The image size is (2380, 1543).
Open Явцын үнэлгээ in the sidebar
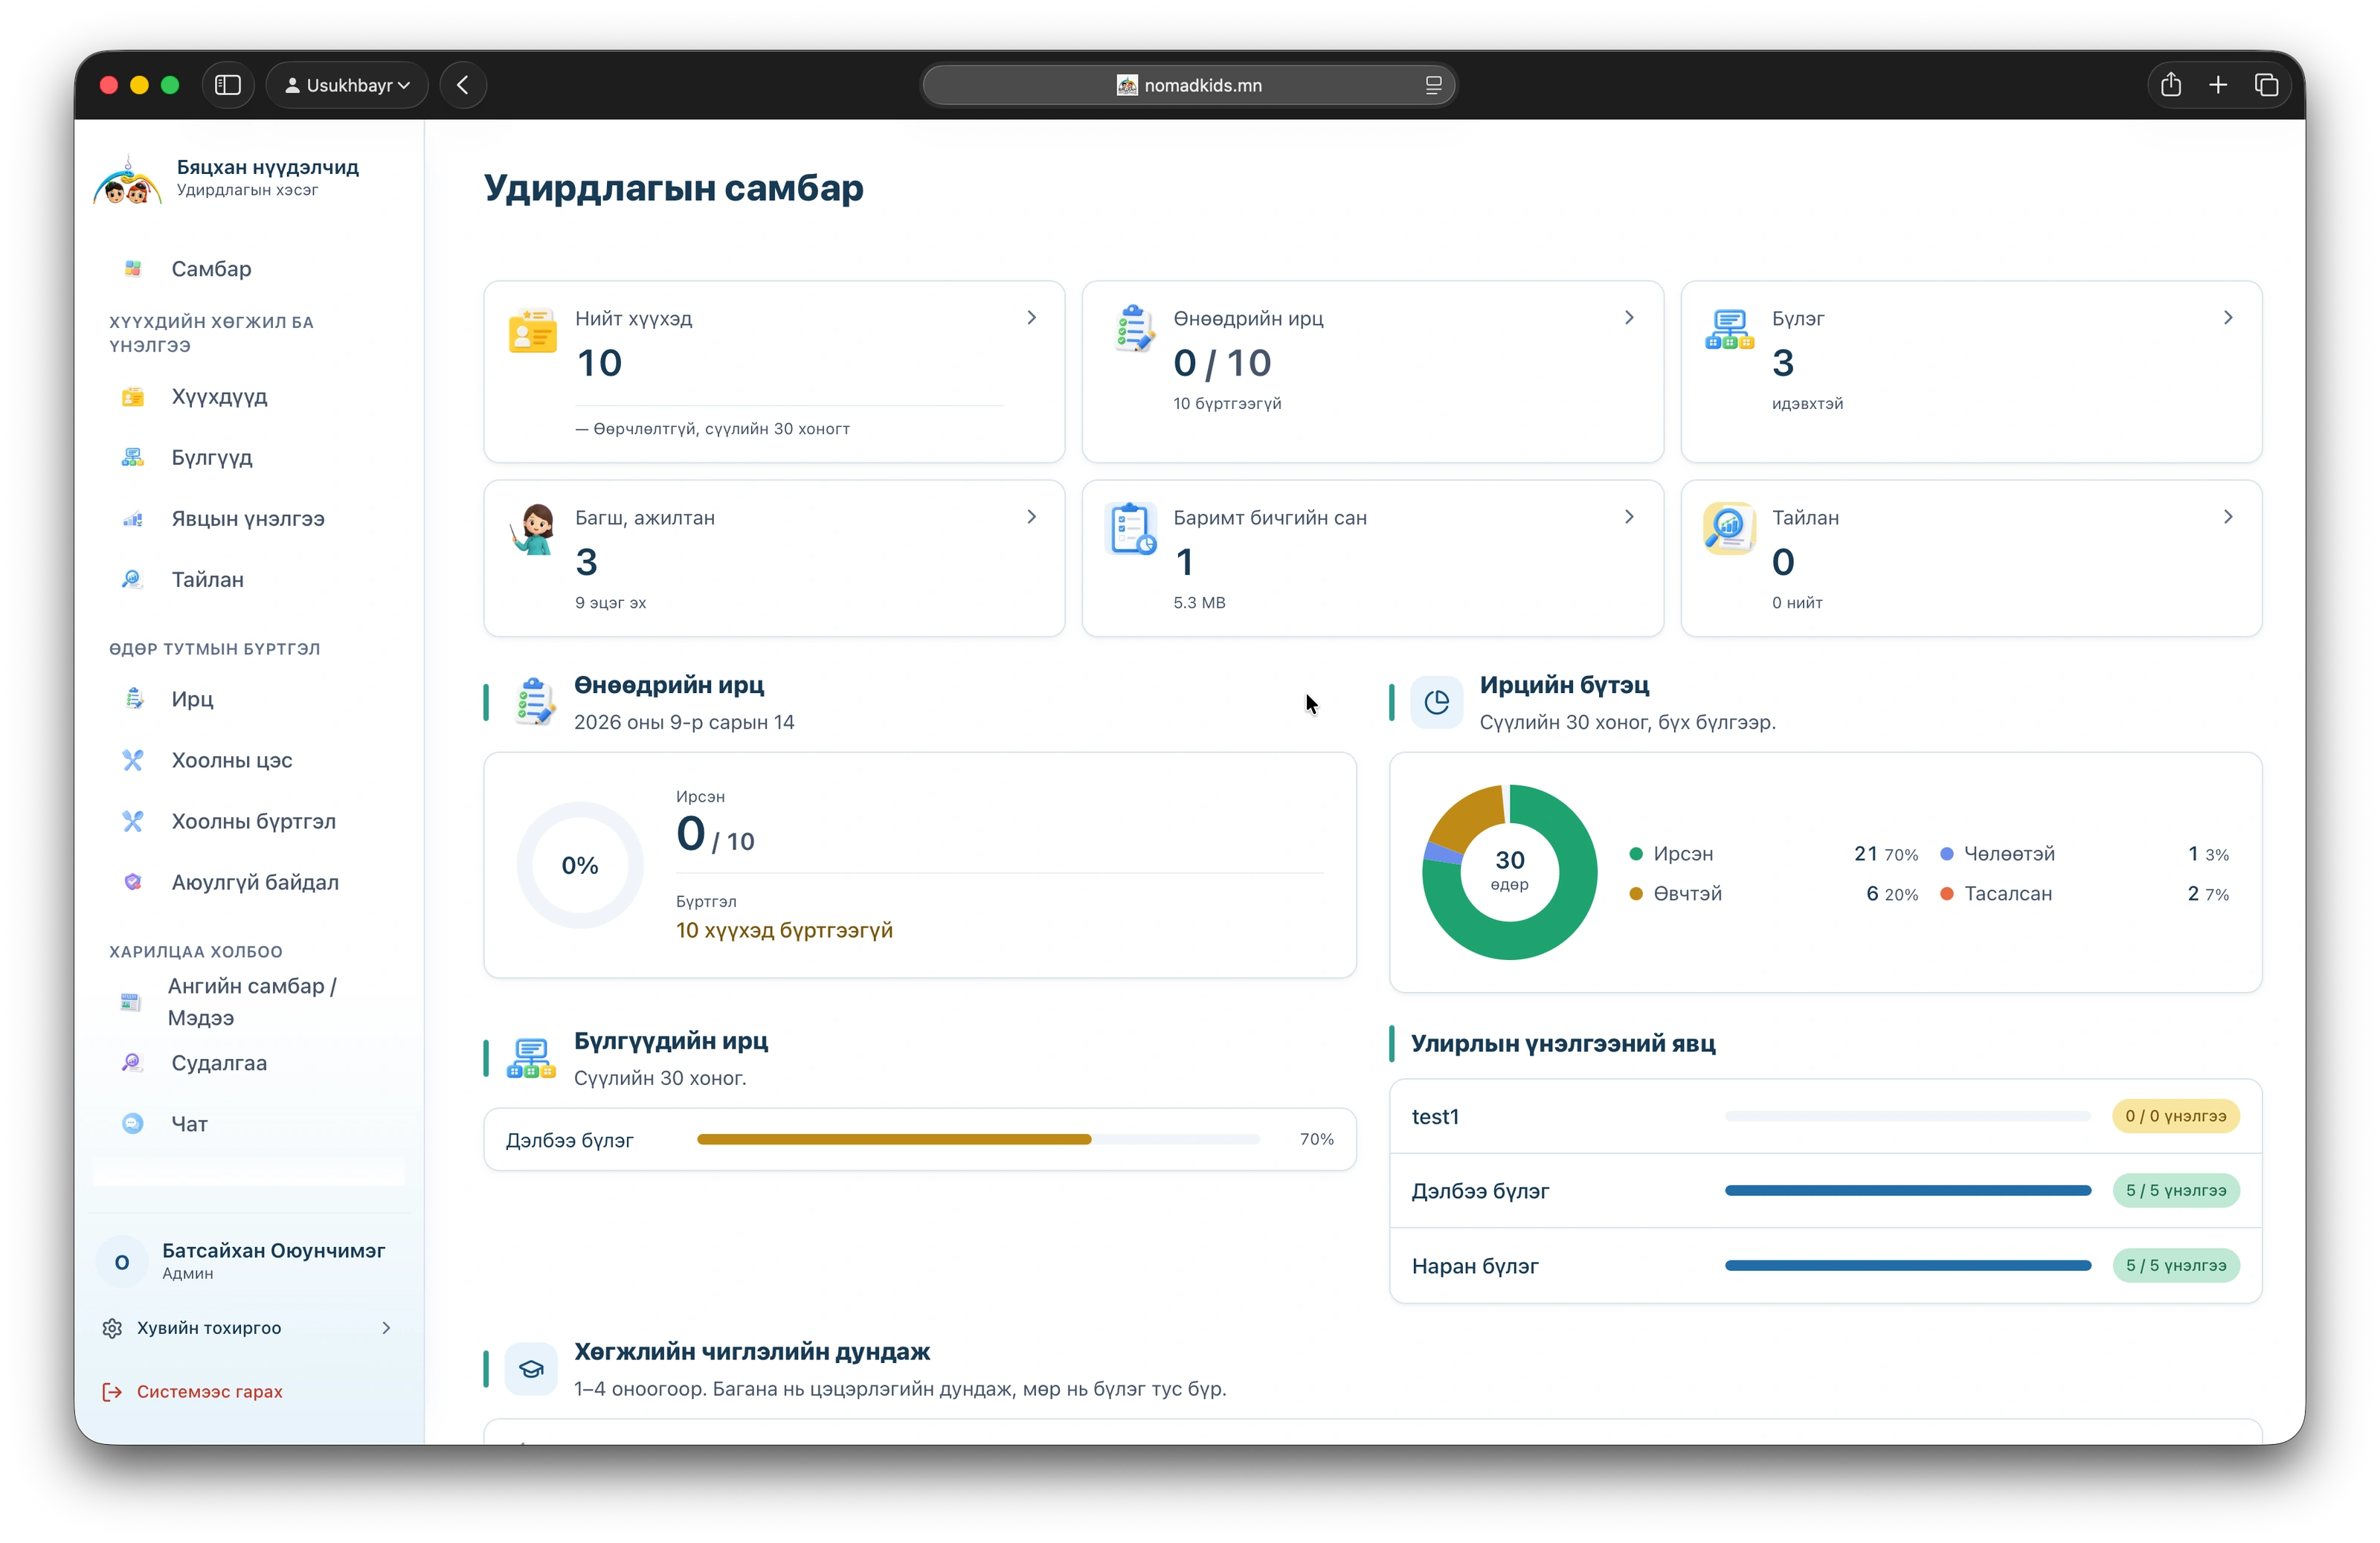coord(249,519)
